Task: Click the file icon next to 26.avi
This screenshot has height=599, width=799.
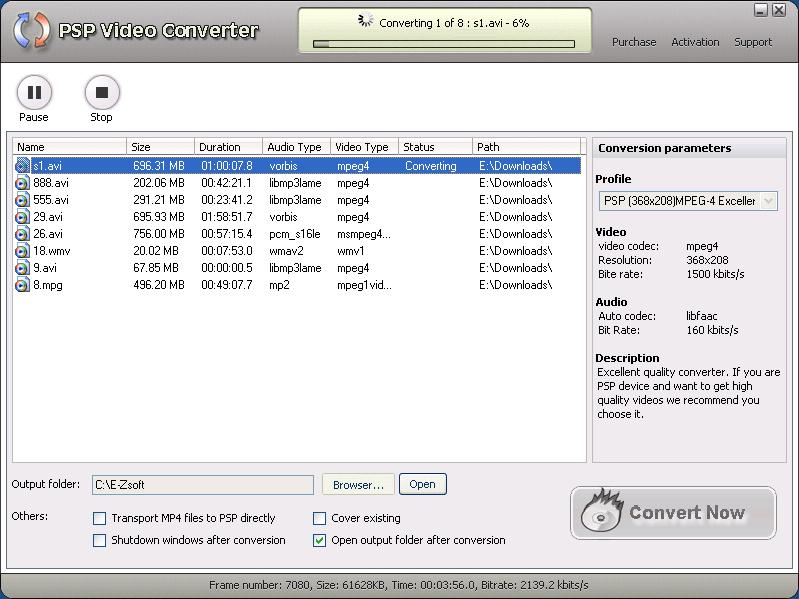Action: pyautogui.click(x=22, y=234)
